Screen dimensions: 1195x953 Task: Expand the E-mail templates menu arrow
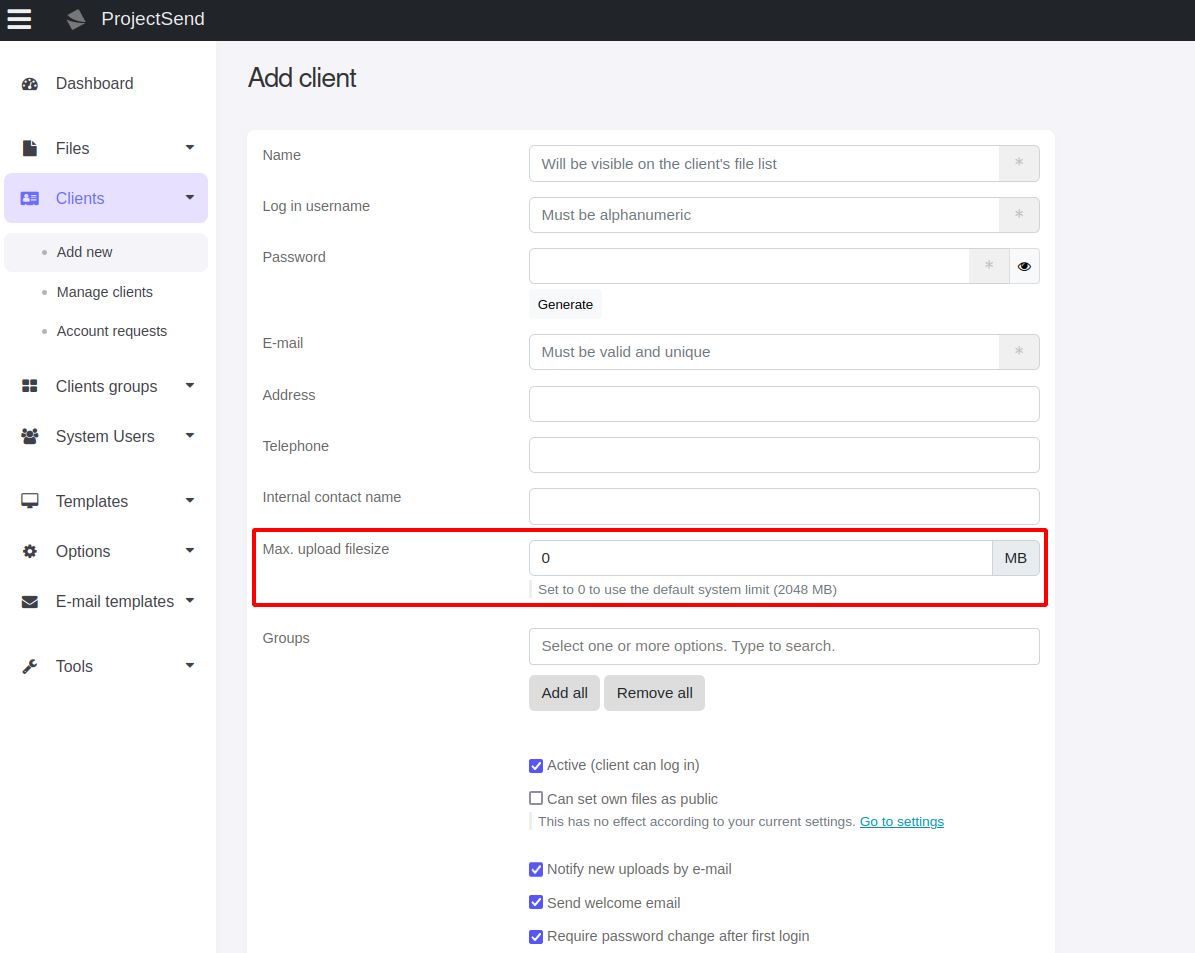pyautogui.click(x=190, y=600)
